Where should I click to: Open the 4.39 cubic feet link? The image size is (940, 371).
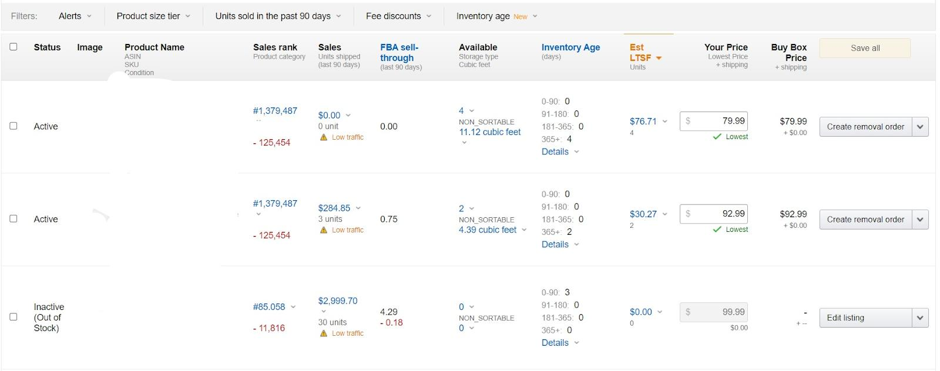point(487,230)
